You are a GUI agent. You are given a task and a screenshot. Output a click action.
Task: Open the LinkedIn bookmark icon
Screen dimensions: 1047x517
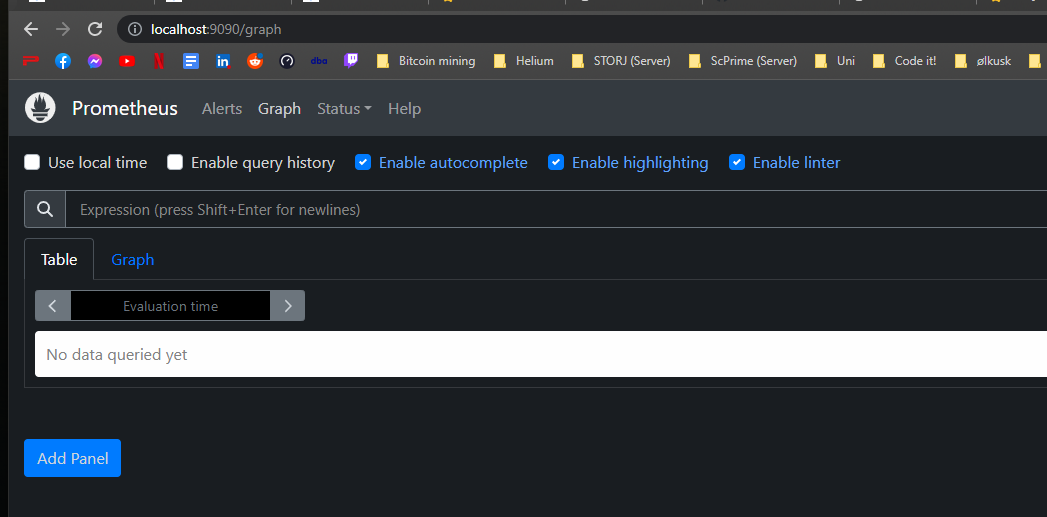(x=223, y=61)
